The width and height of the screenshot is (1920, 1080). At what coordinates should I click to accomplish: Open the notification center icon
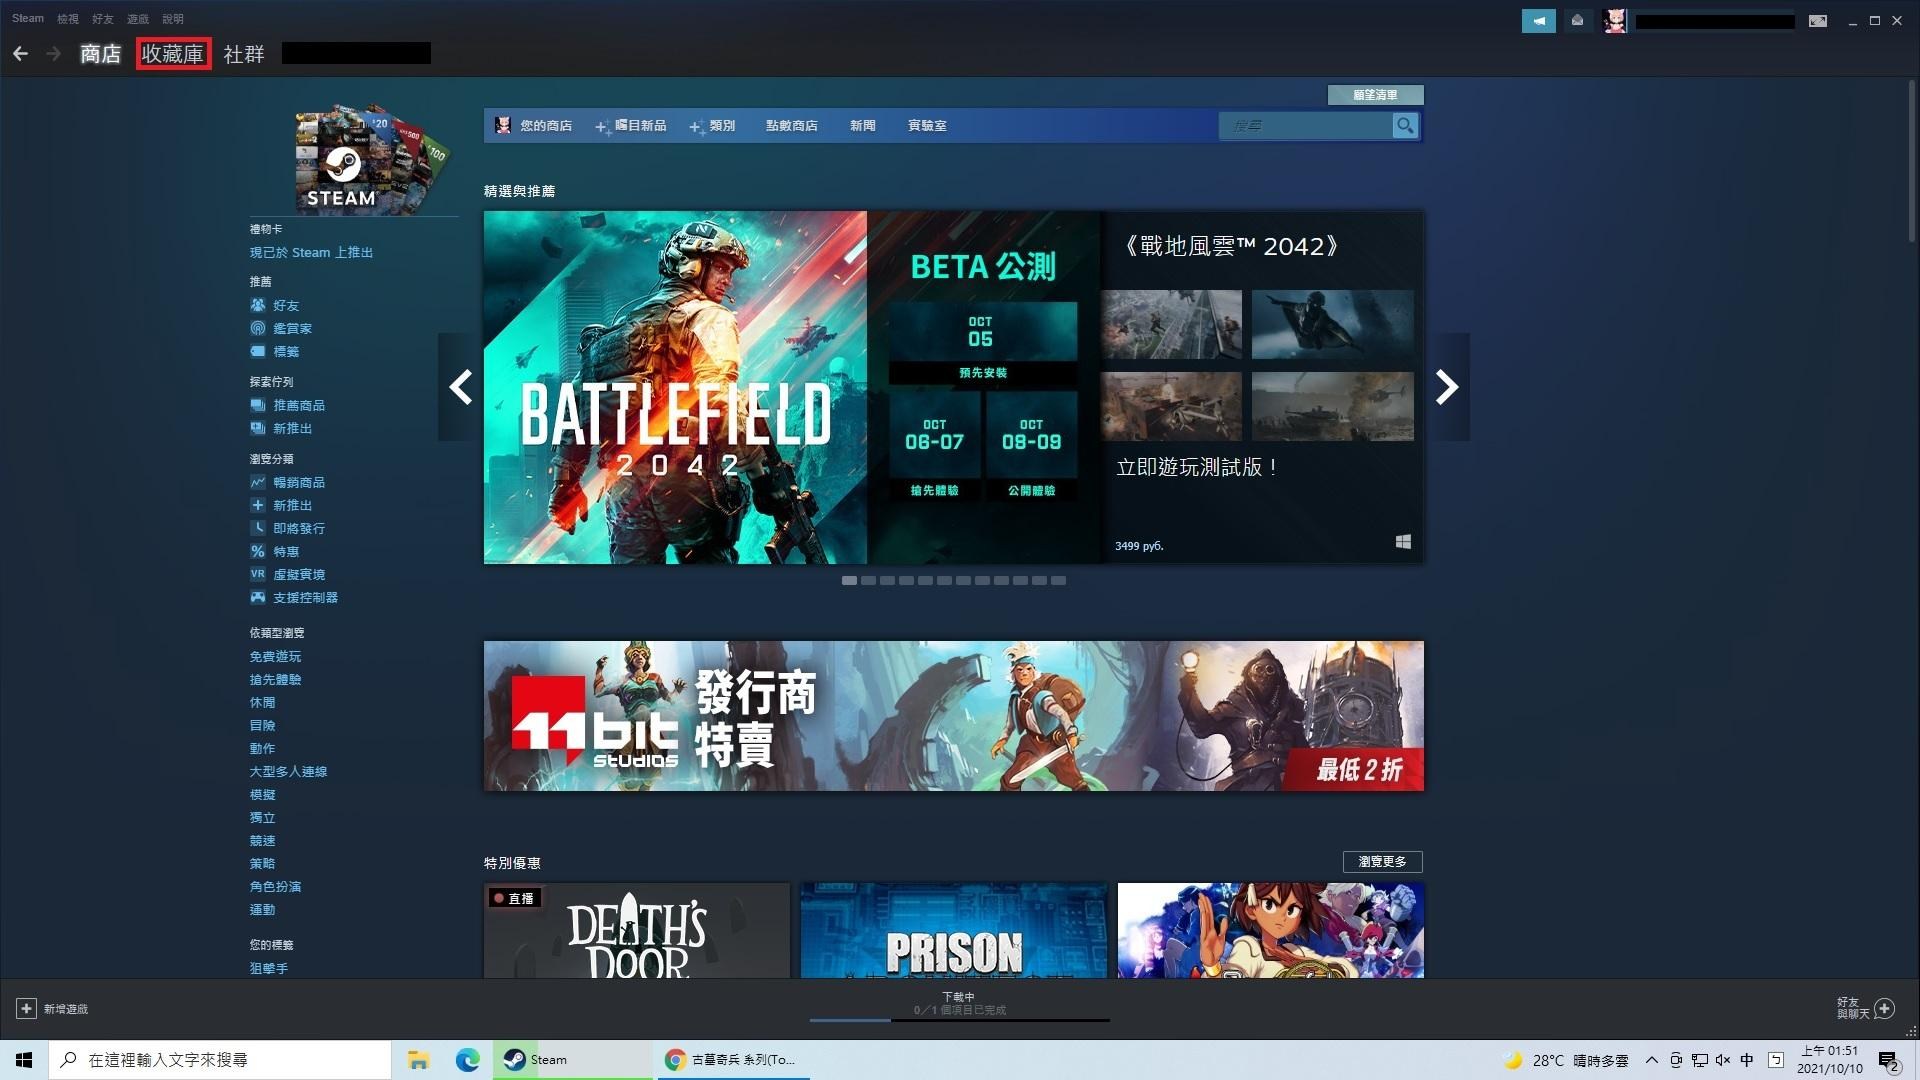coord(1888,1061)
